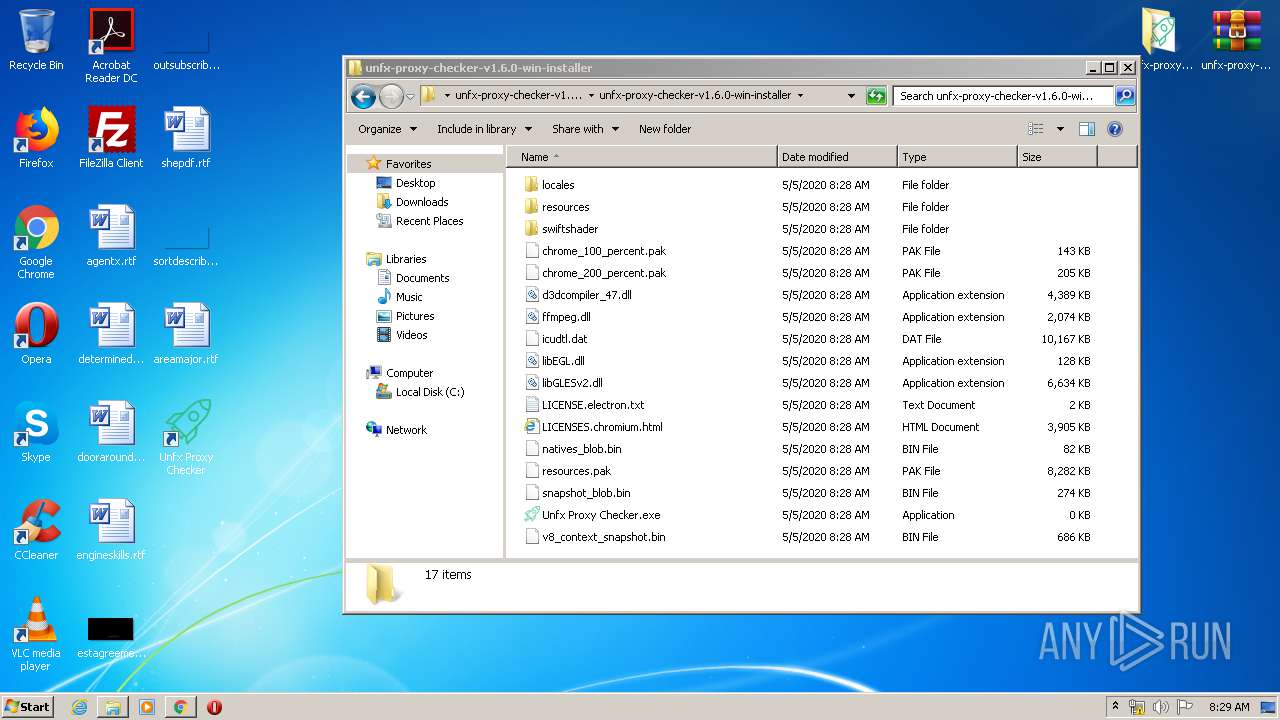Open the change view options arrow
Viewport: 1280px width, 720px height.
point(1060,129)
